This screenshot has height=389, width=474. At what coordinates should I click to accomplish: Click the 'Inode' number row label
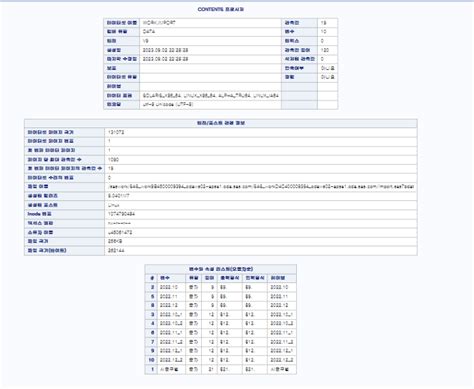point(39,214)
